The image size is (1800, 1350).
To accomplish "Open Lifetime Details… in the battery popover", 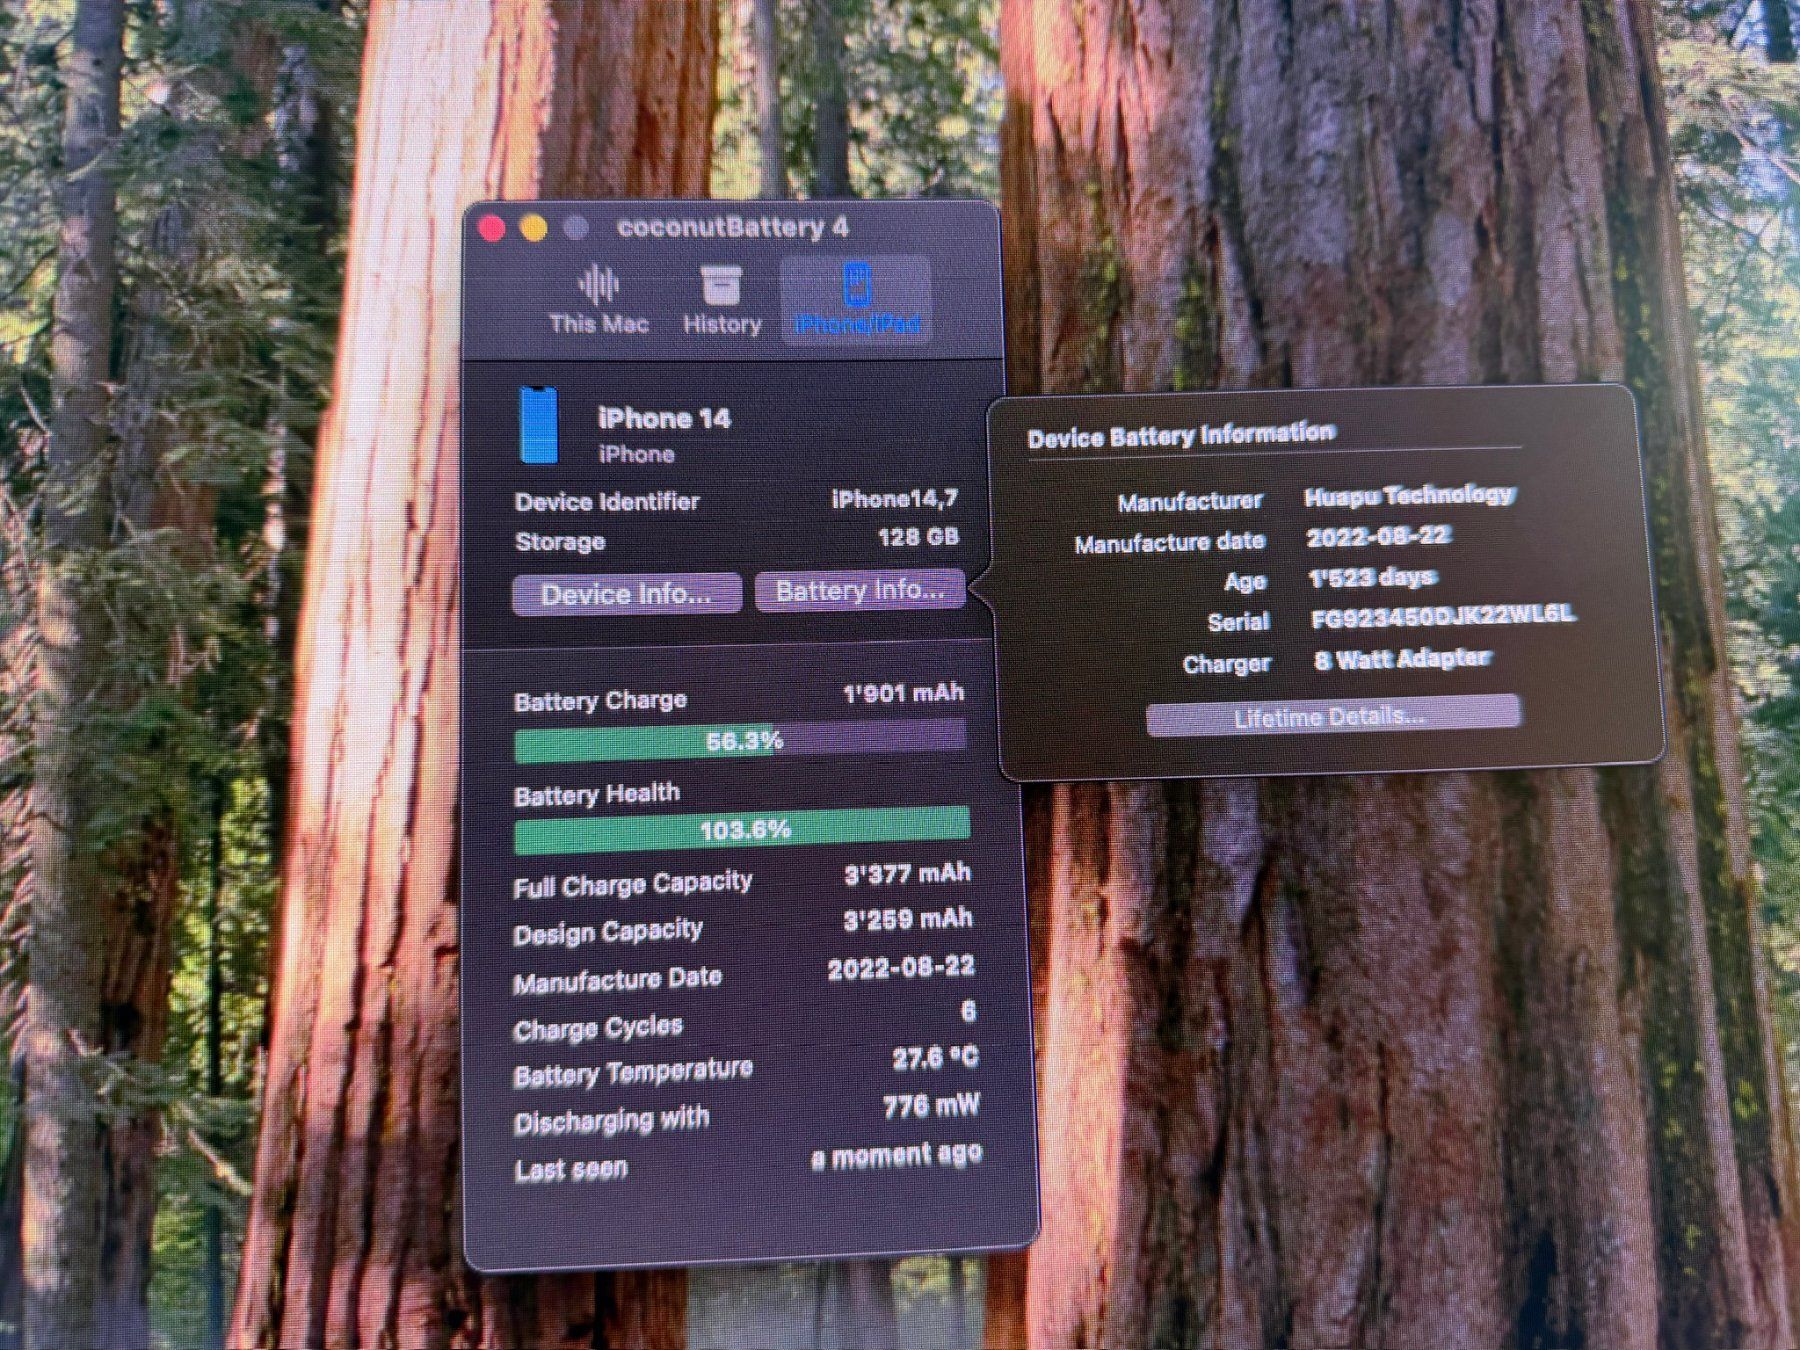I will point(1332,716).
